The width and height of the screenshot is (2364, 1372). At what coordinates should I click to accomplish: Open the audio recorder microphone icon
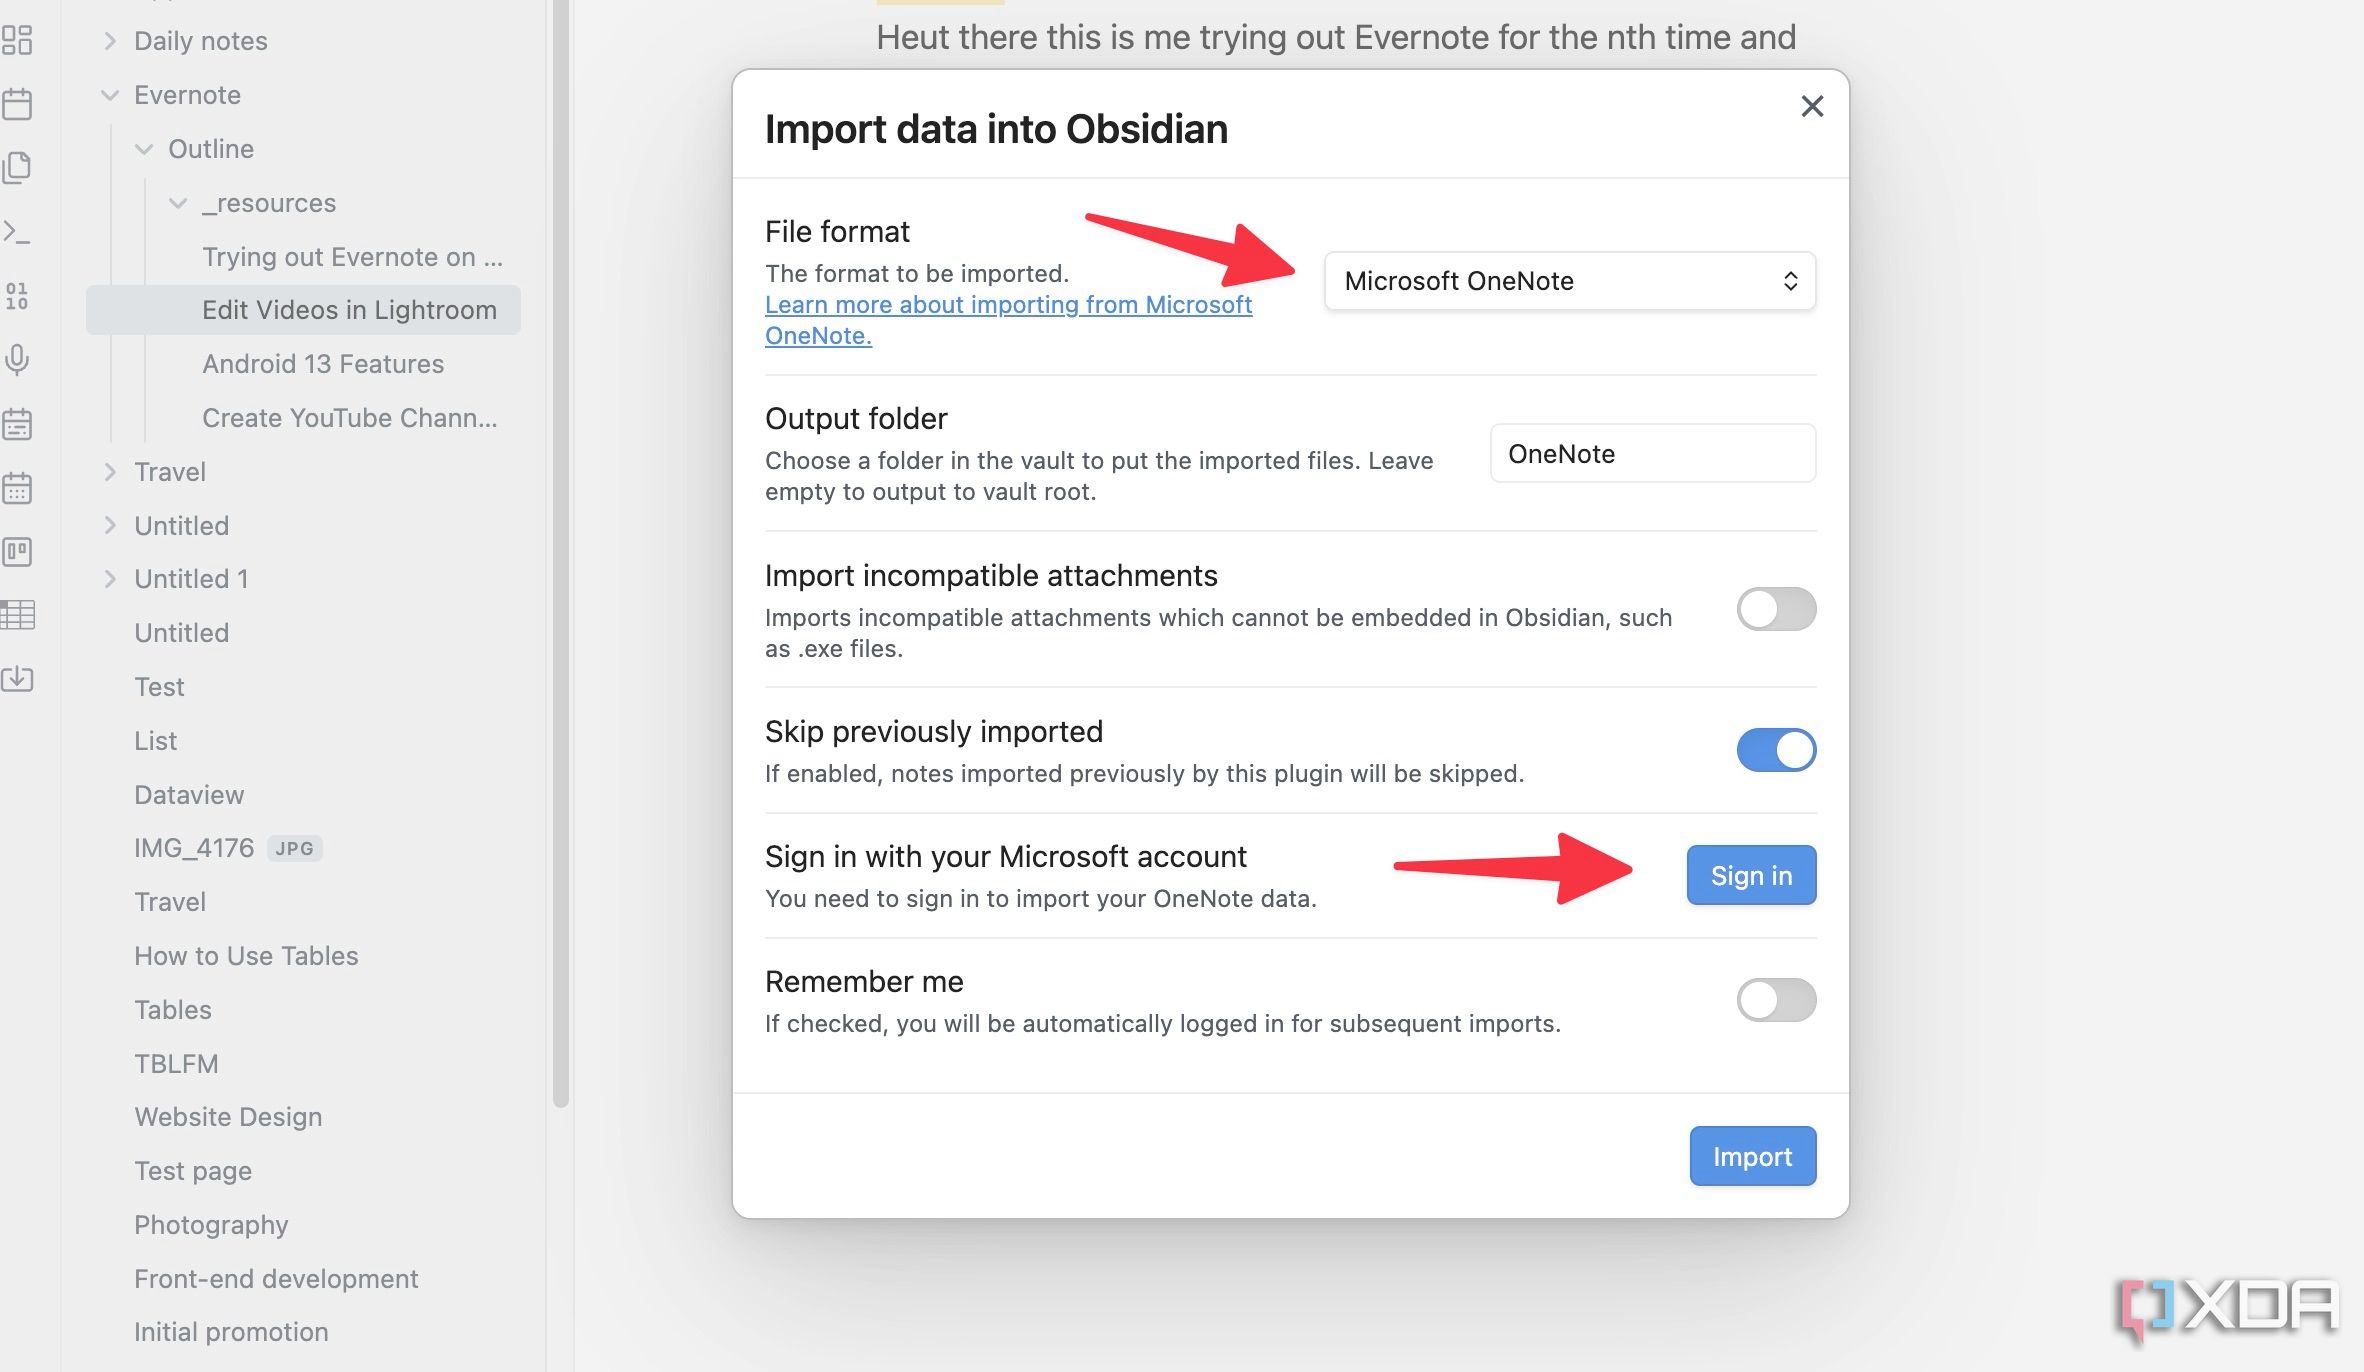(17, 360)
